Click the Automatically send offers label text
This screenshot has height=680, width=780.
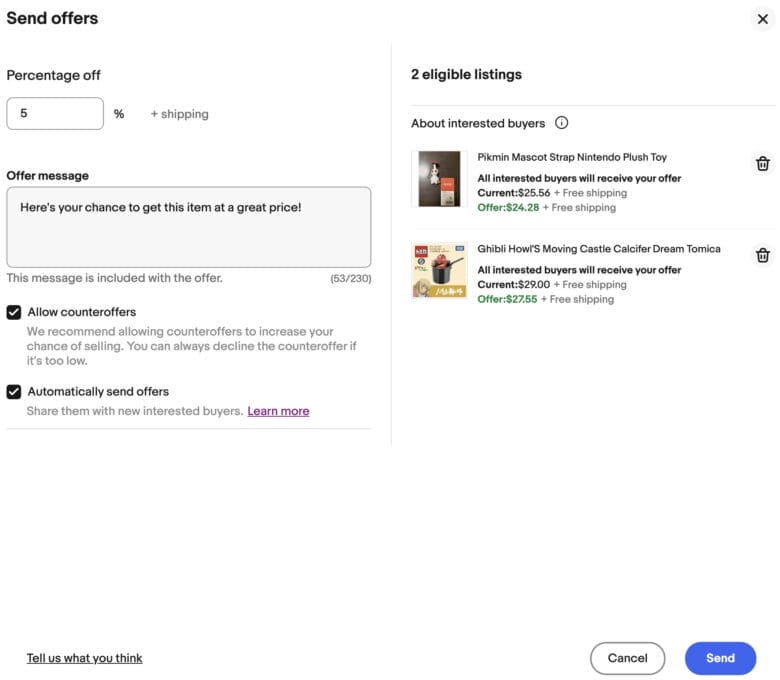[98, 392]
